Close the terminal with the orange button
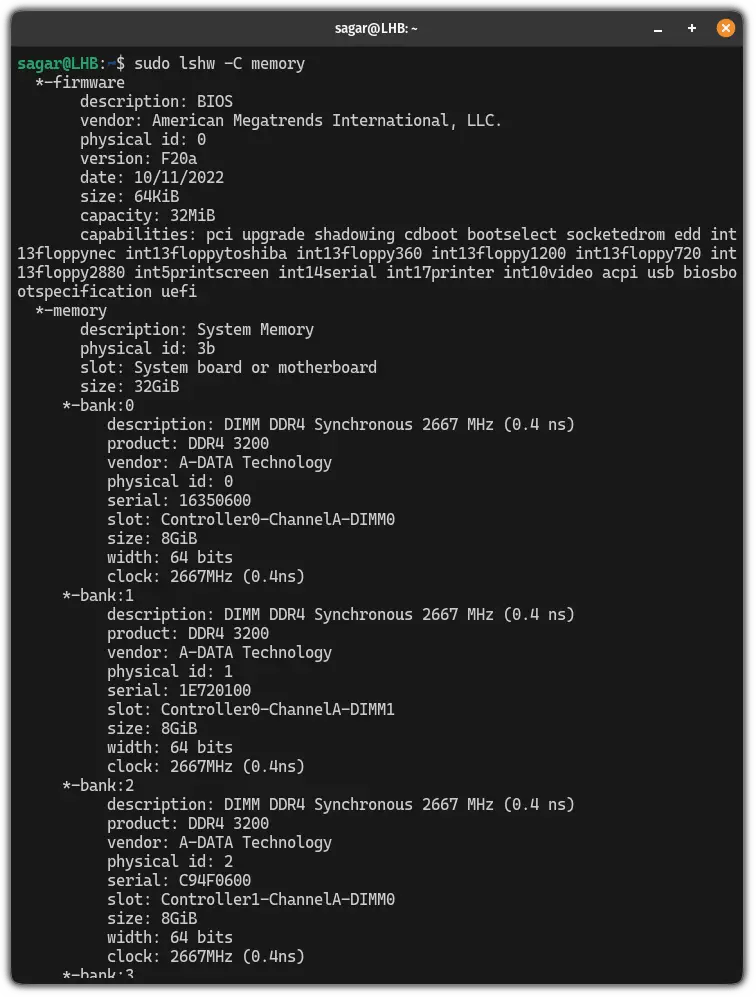Viewport: 756px width, 997px height. click(725, 27)
